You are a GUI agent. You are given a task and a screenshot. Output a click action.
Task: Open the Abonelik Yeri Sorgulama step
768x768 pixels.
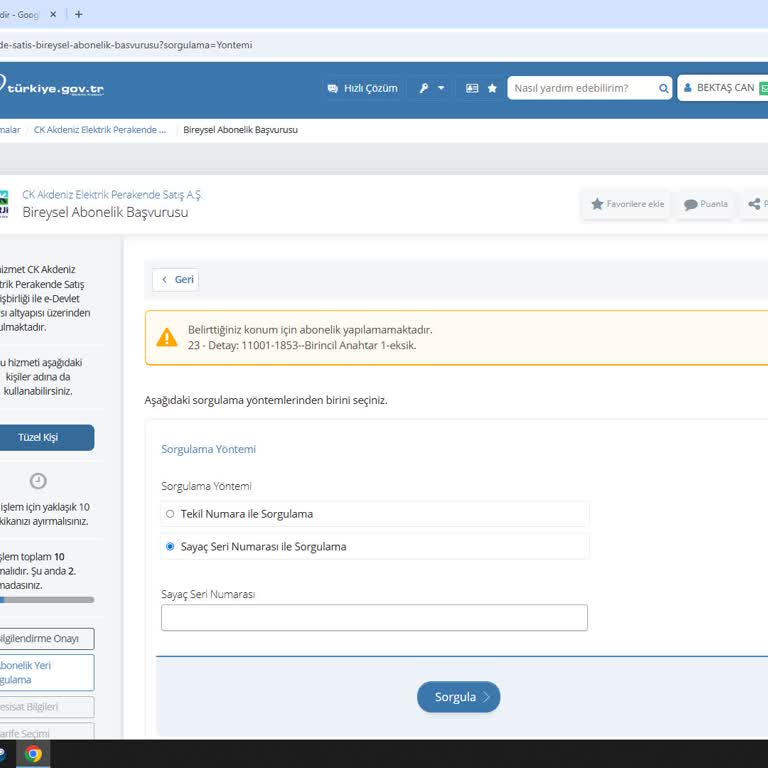[x=47, y=672]
